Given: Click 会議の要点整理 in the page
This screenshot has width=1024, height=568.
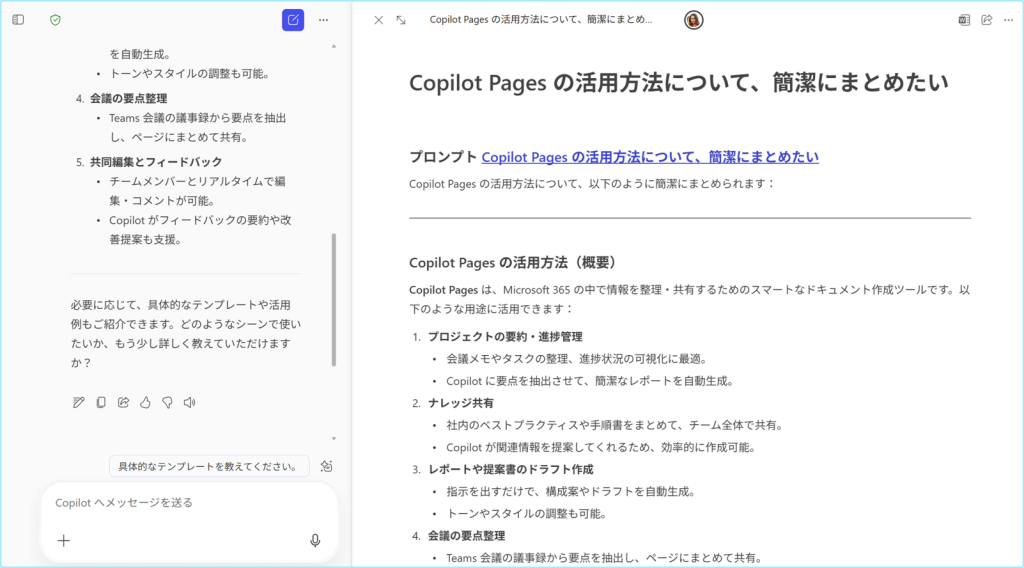Looking at the screenshot, I should pos(466,536).
